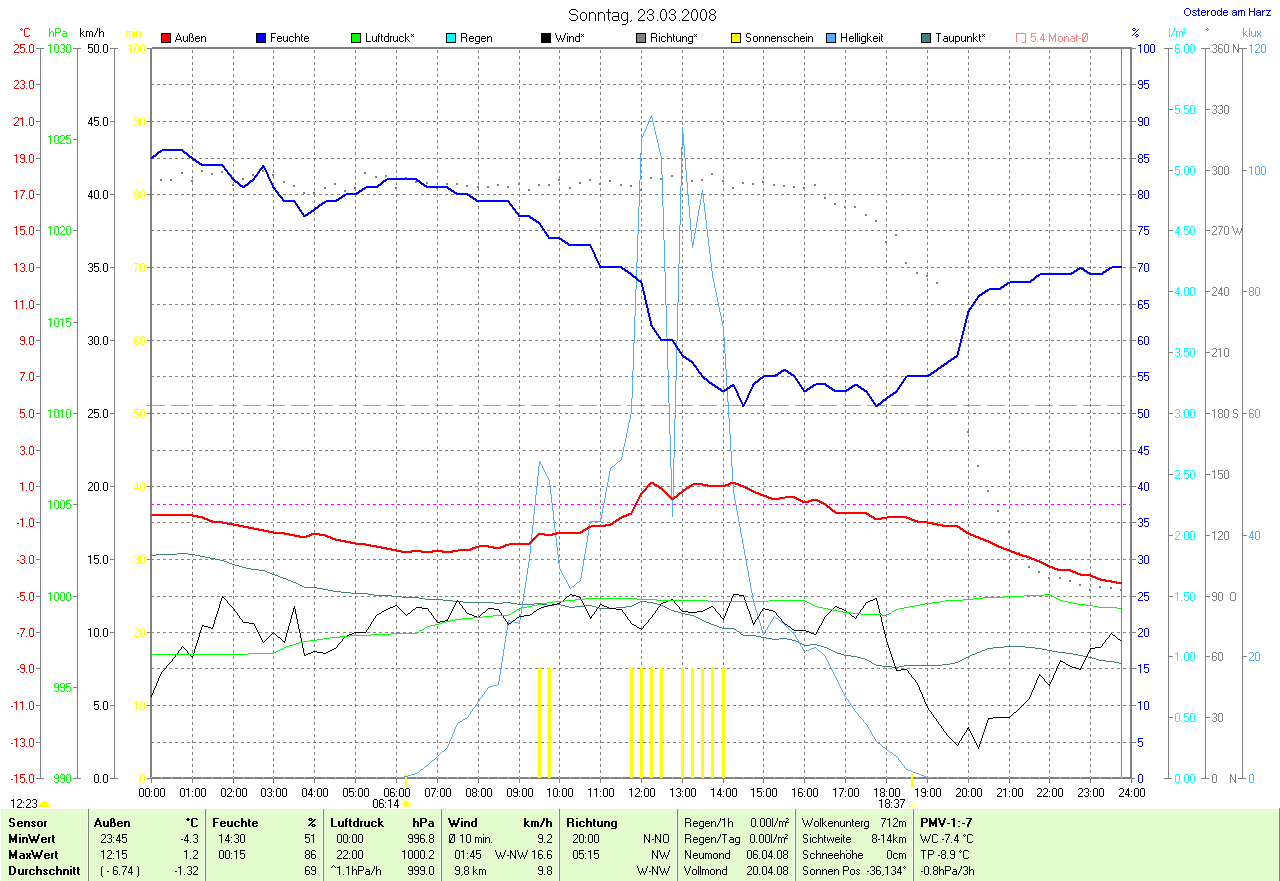Click the blue Feuchte legend square
1280x881 pixels.
pos(262,38)
